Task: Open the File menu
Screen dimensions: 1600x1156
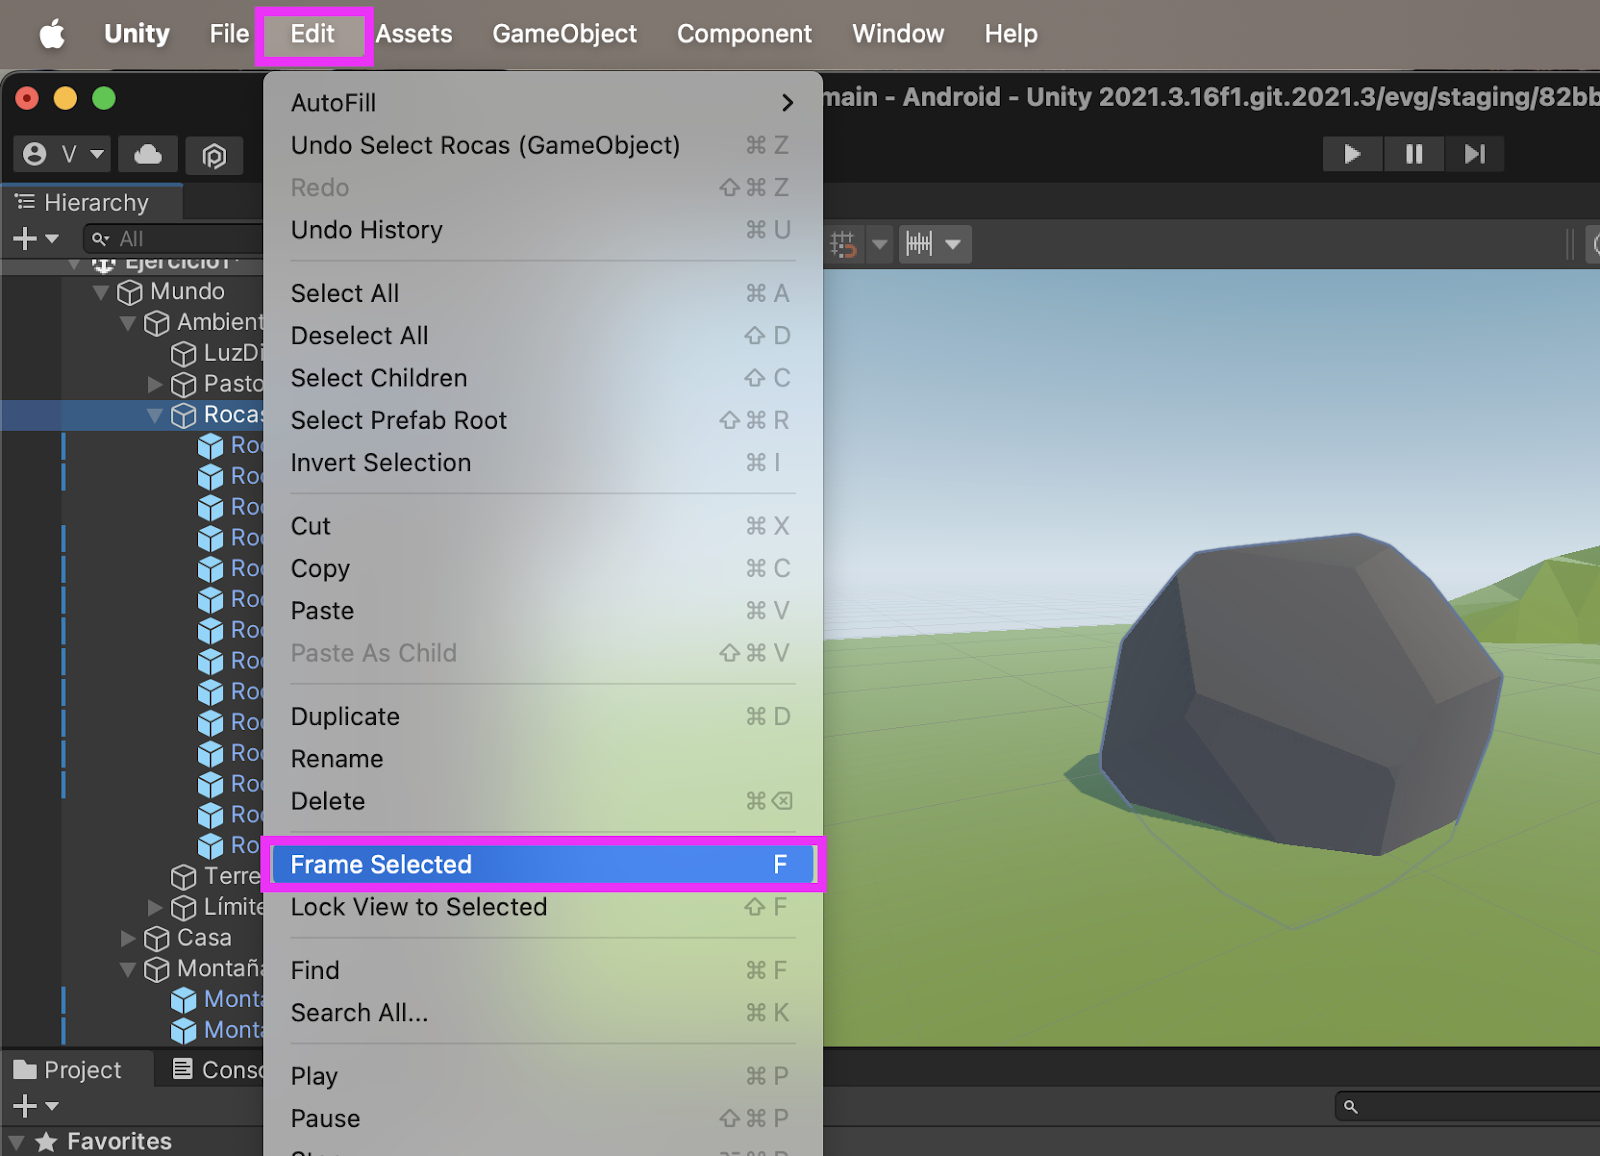Action: pyautogui.click(x=229, y=34)
